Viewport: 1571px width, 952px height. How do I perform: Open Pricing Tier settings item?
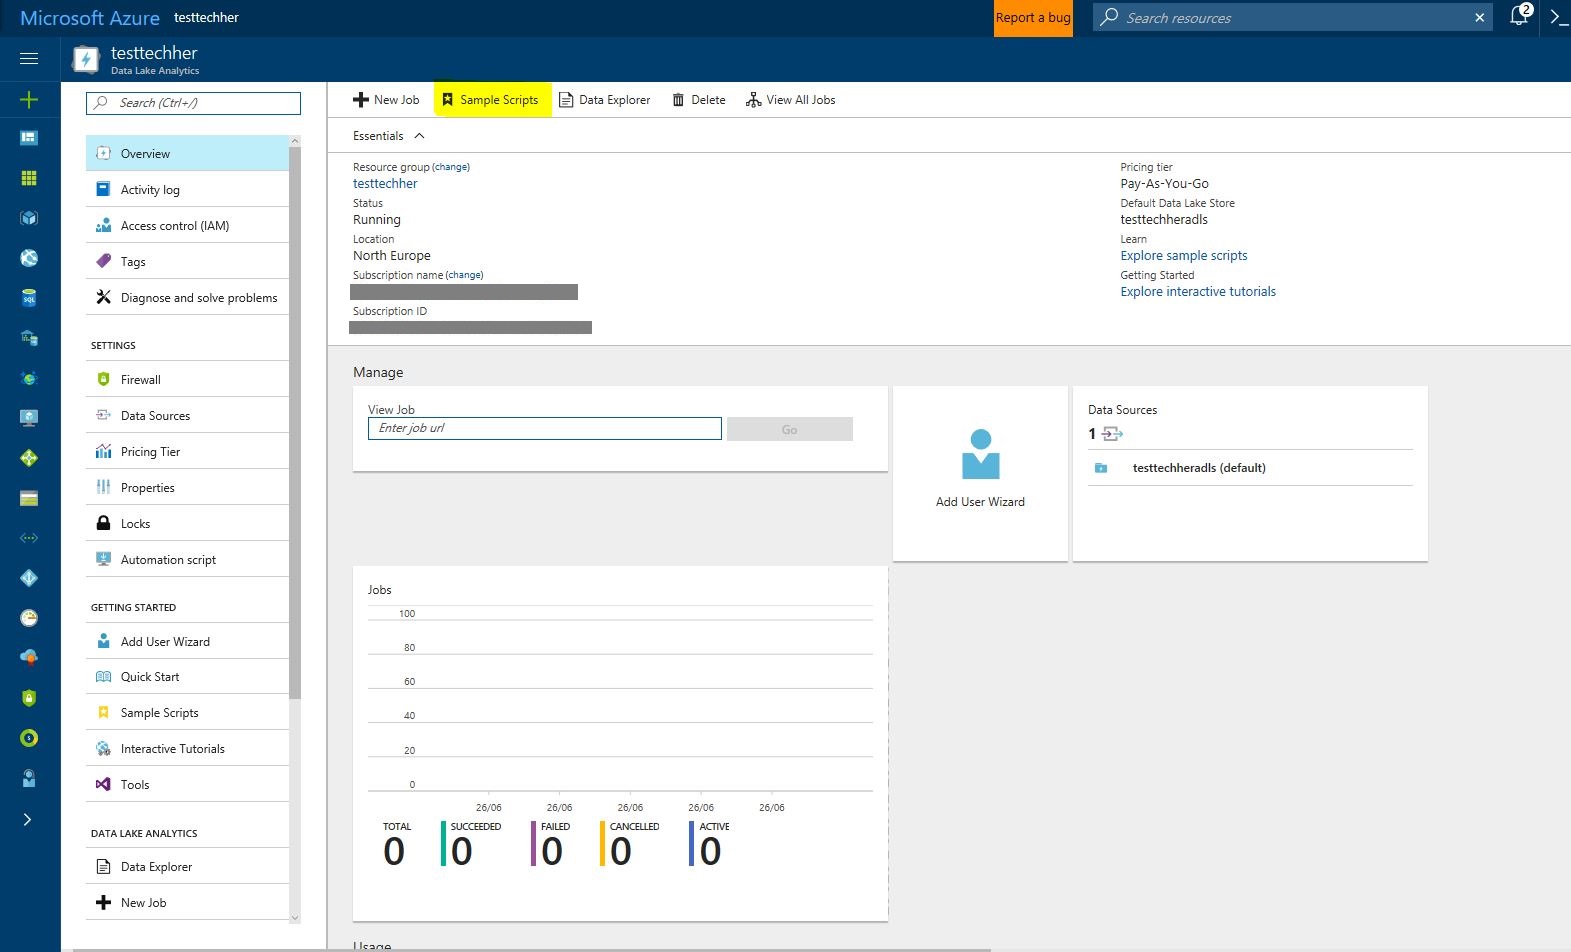pyautogui.click(x=187, y=451)
